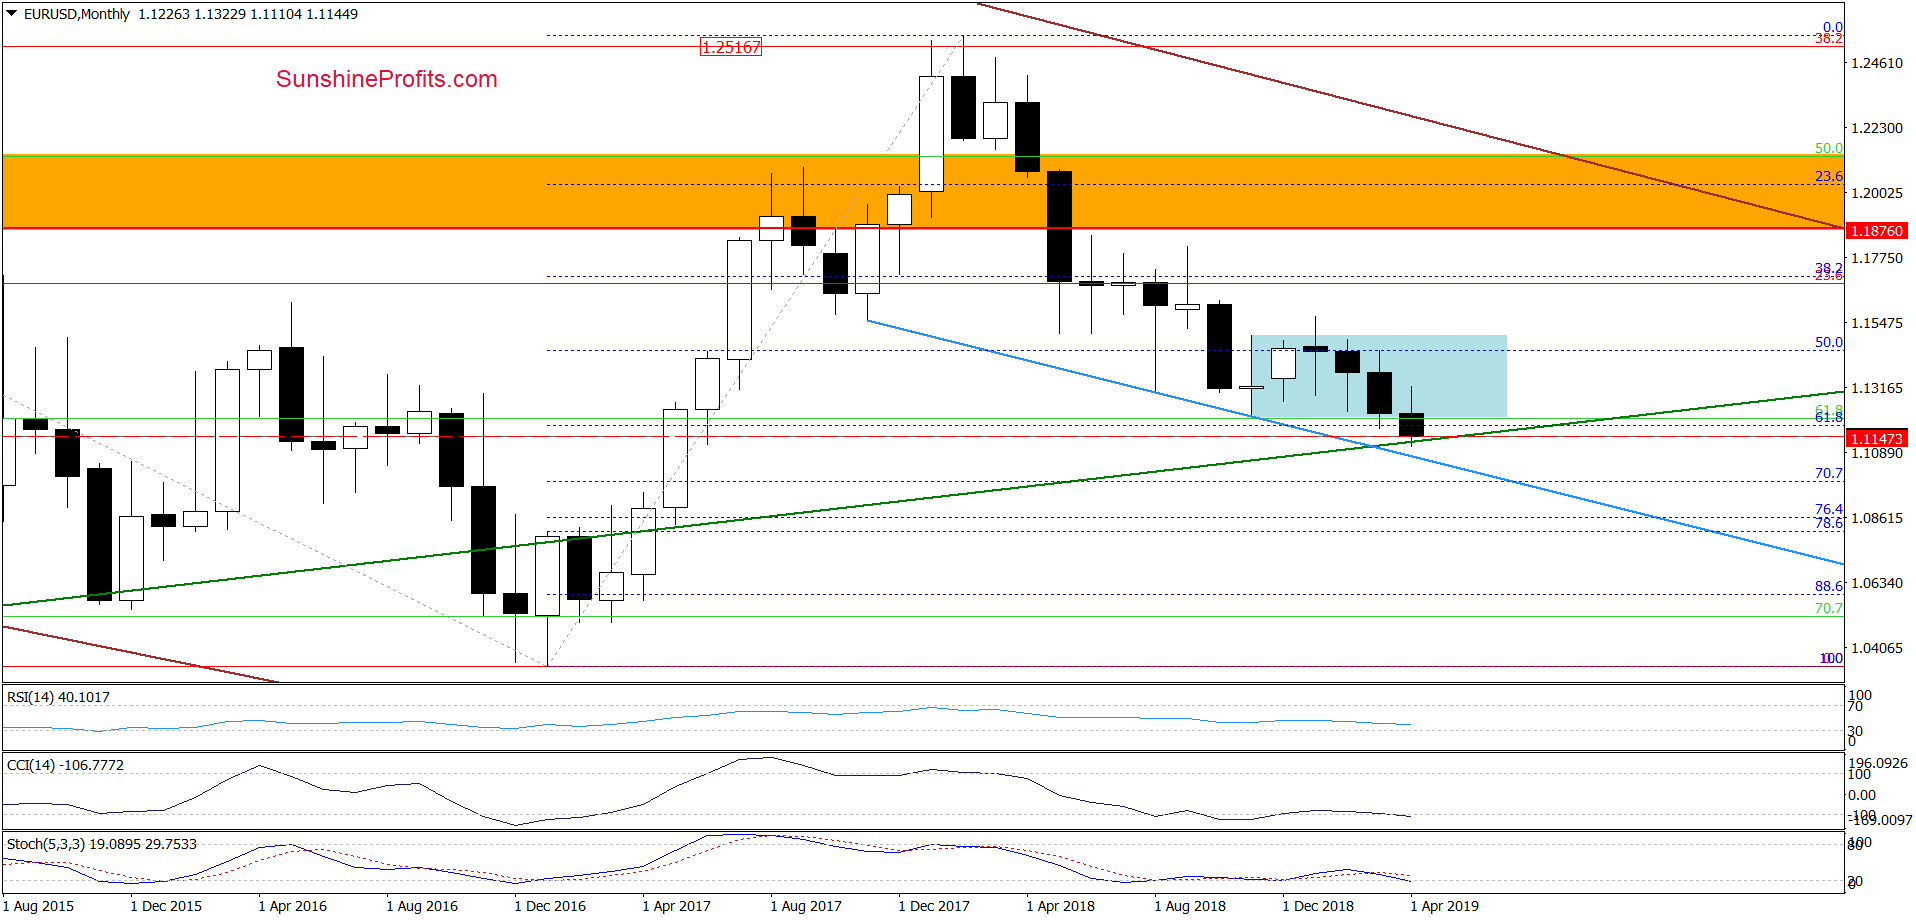The width and height of the screenshot is (1916, 920).
Task: Click the 1 Apr 2016 date label
Action: [293, 906]
